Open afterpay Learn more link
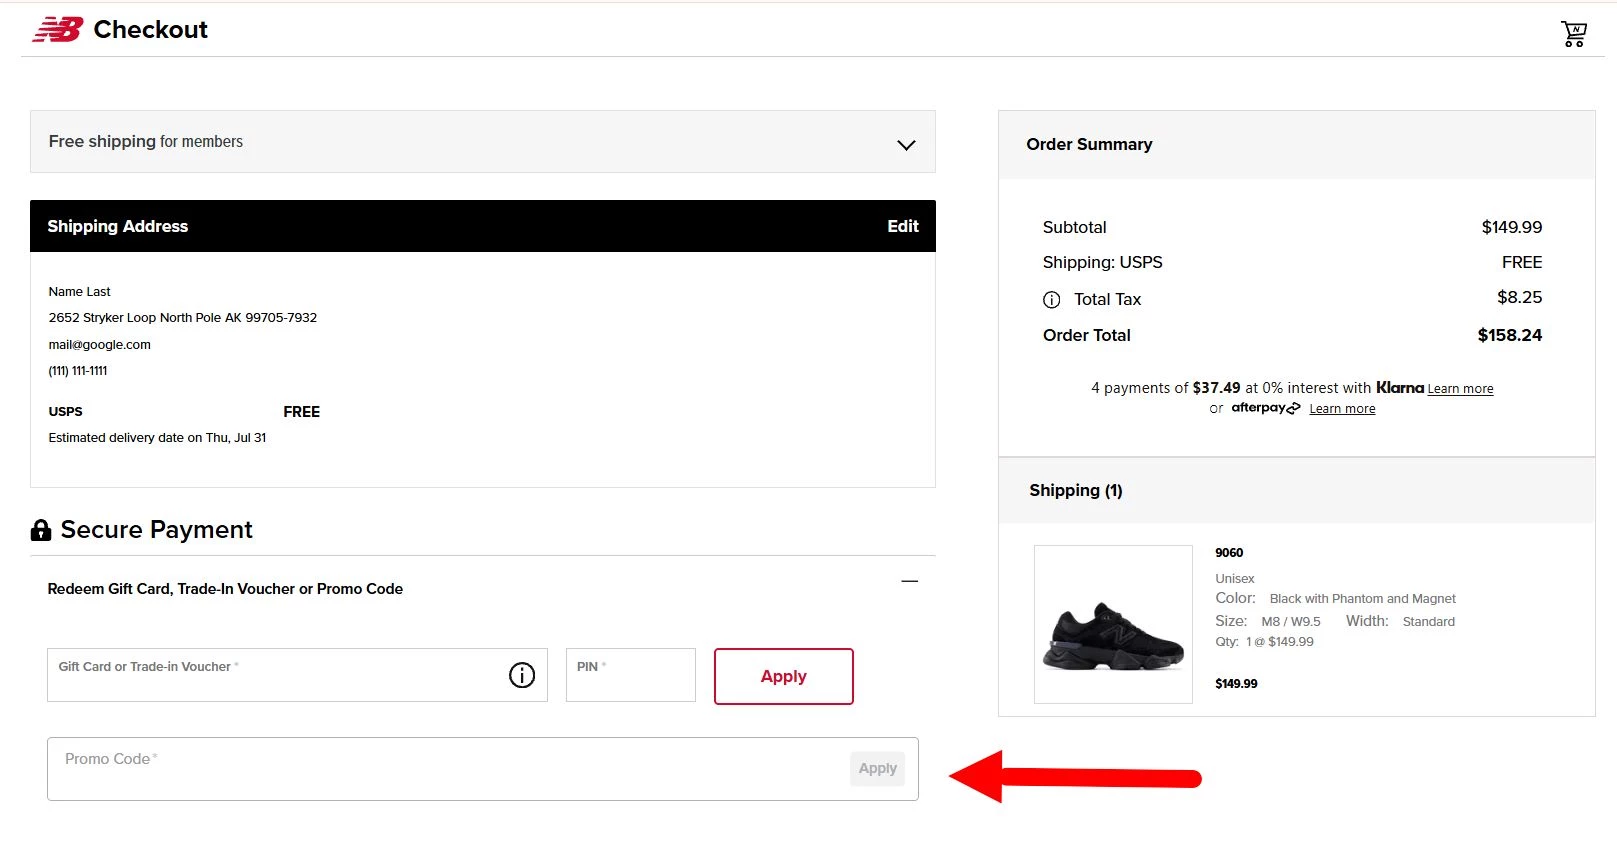Screen dimensions: 1617x842 point(1342,409)
